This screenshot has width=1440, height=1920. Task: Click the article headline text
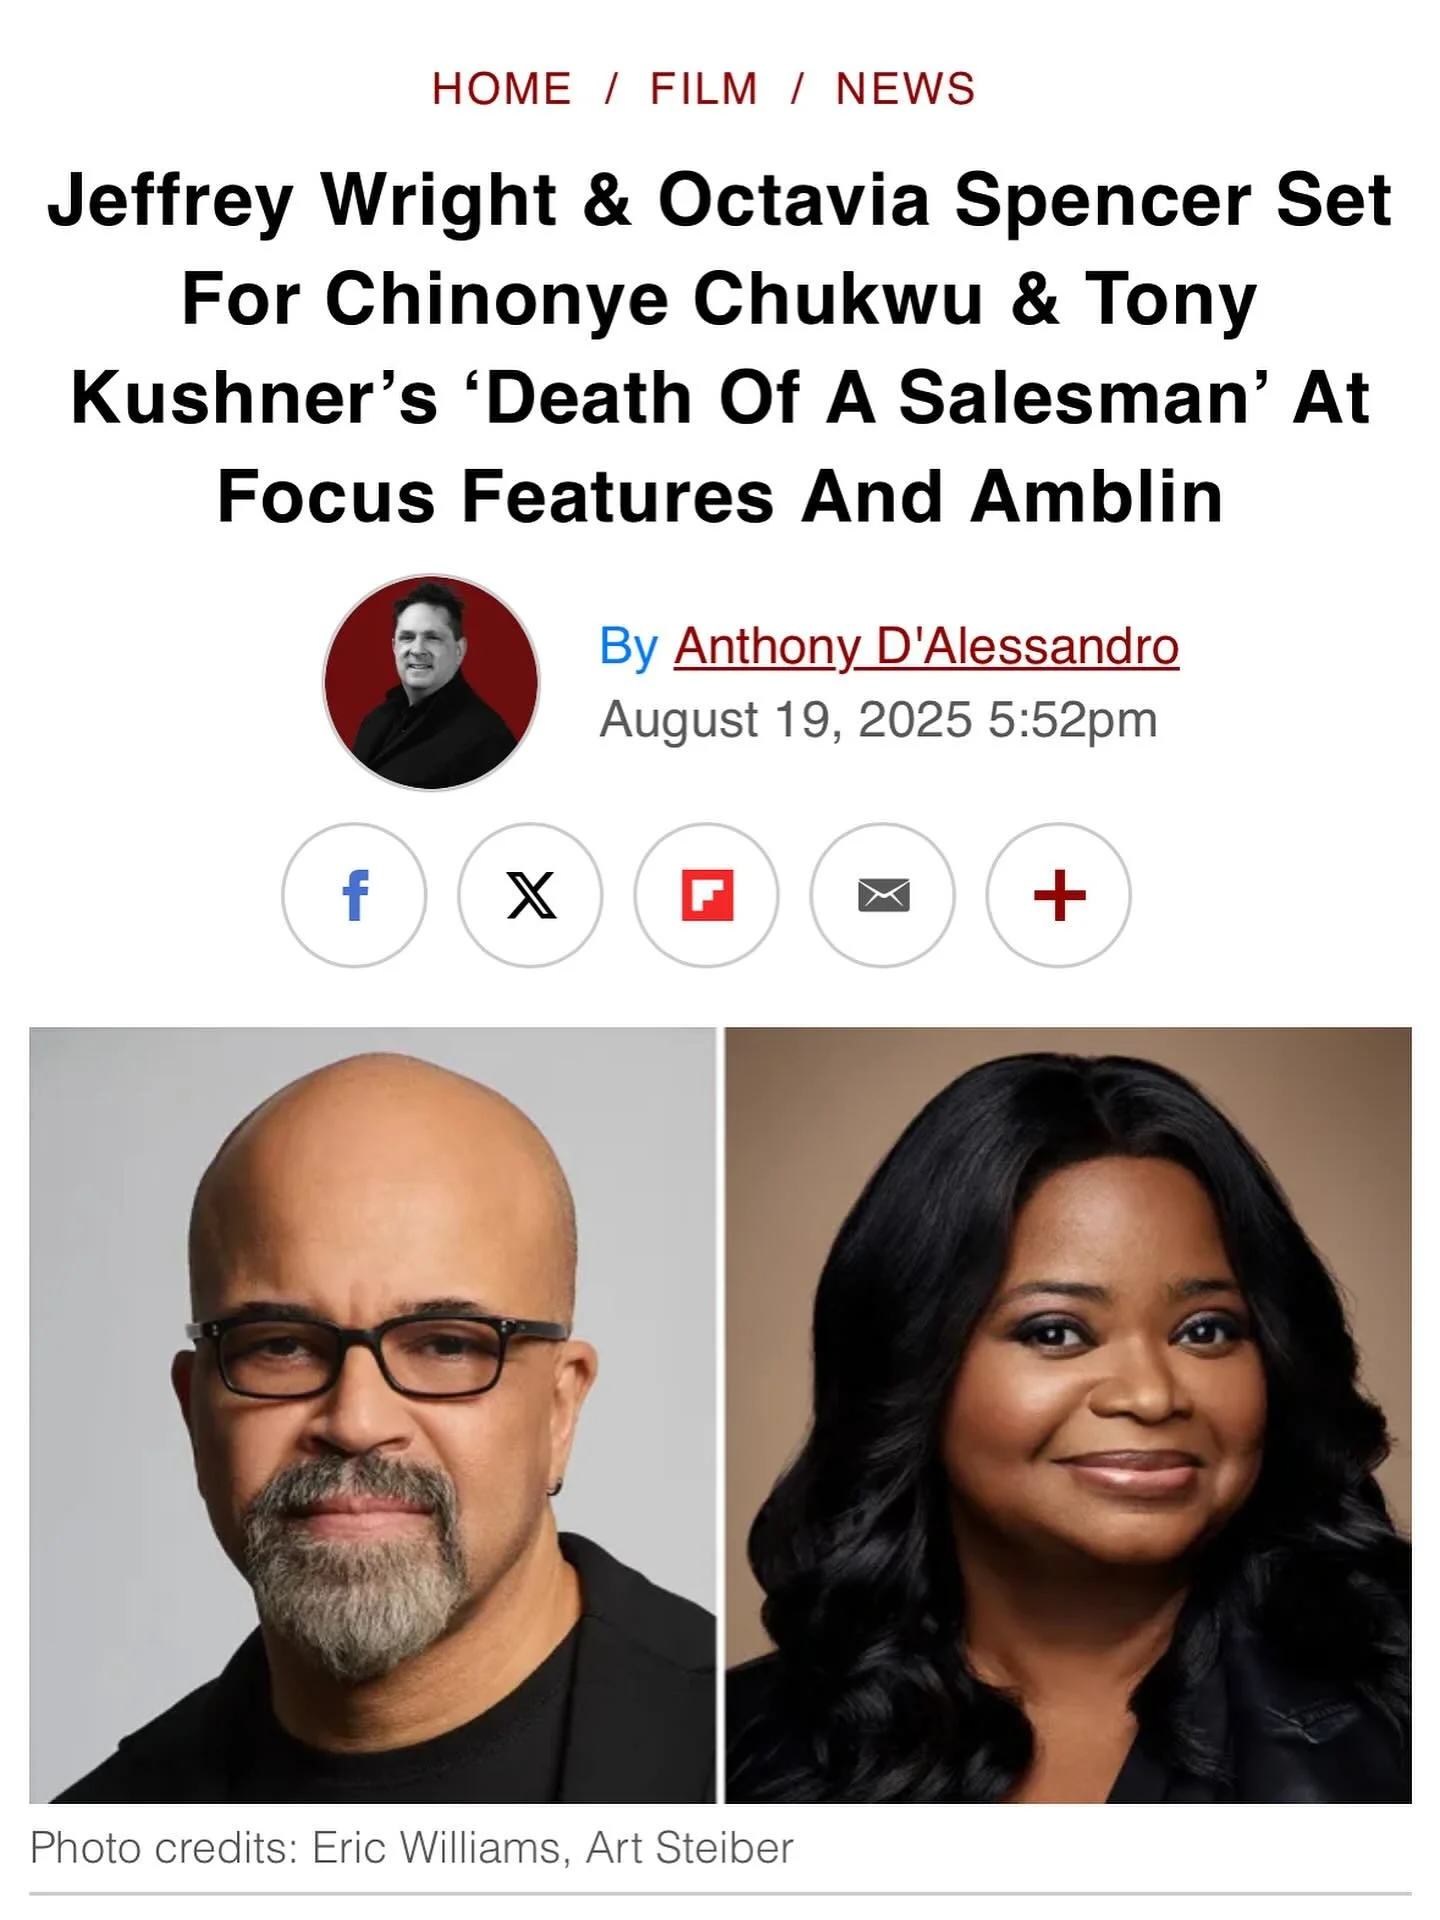[720, 347]
